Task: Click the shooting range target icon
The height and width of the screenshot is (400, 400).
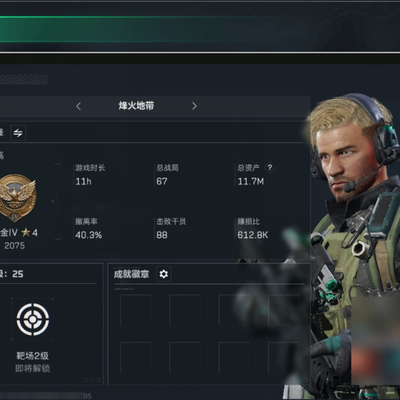Action: click(33, 319)
